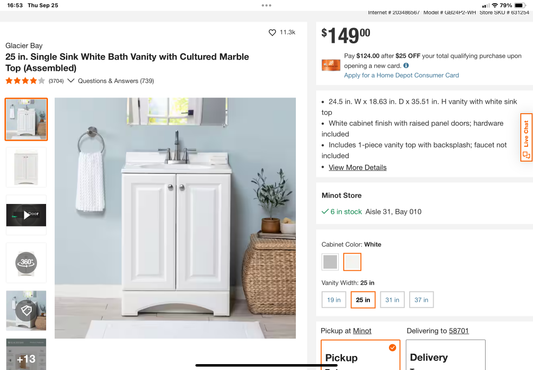Play the product video thumbnail

(x=26, y=215)
